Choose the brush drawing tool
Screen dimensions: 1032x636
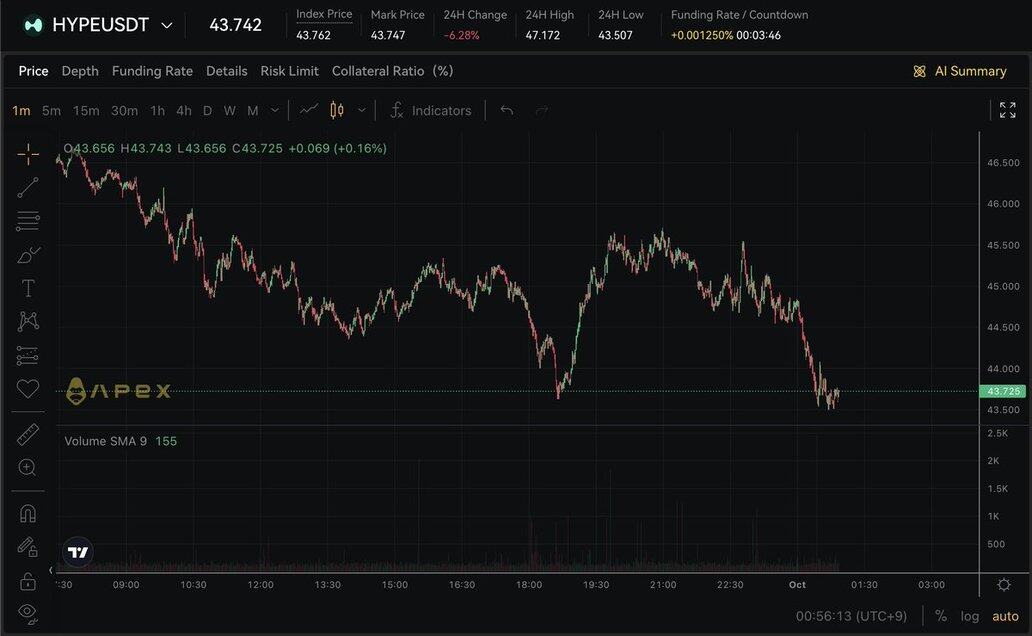tap(28, 255)
